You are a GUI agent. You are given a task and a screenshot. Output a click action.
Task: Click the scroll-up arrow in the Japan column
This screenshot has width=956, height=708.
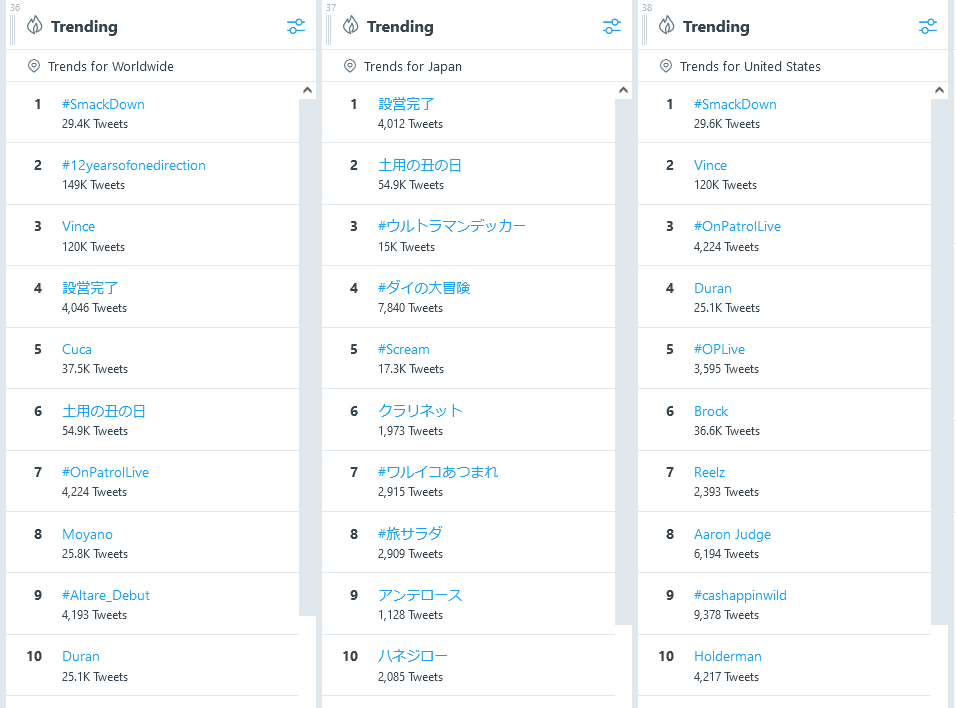623,91
